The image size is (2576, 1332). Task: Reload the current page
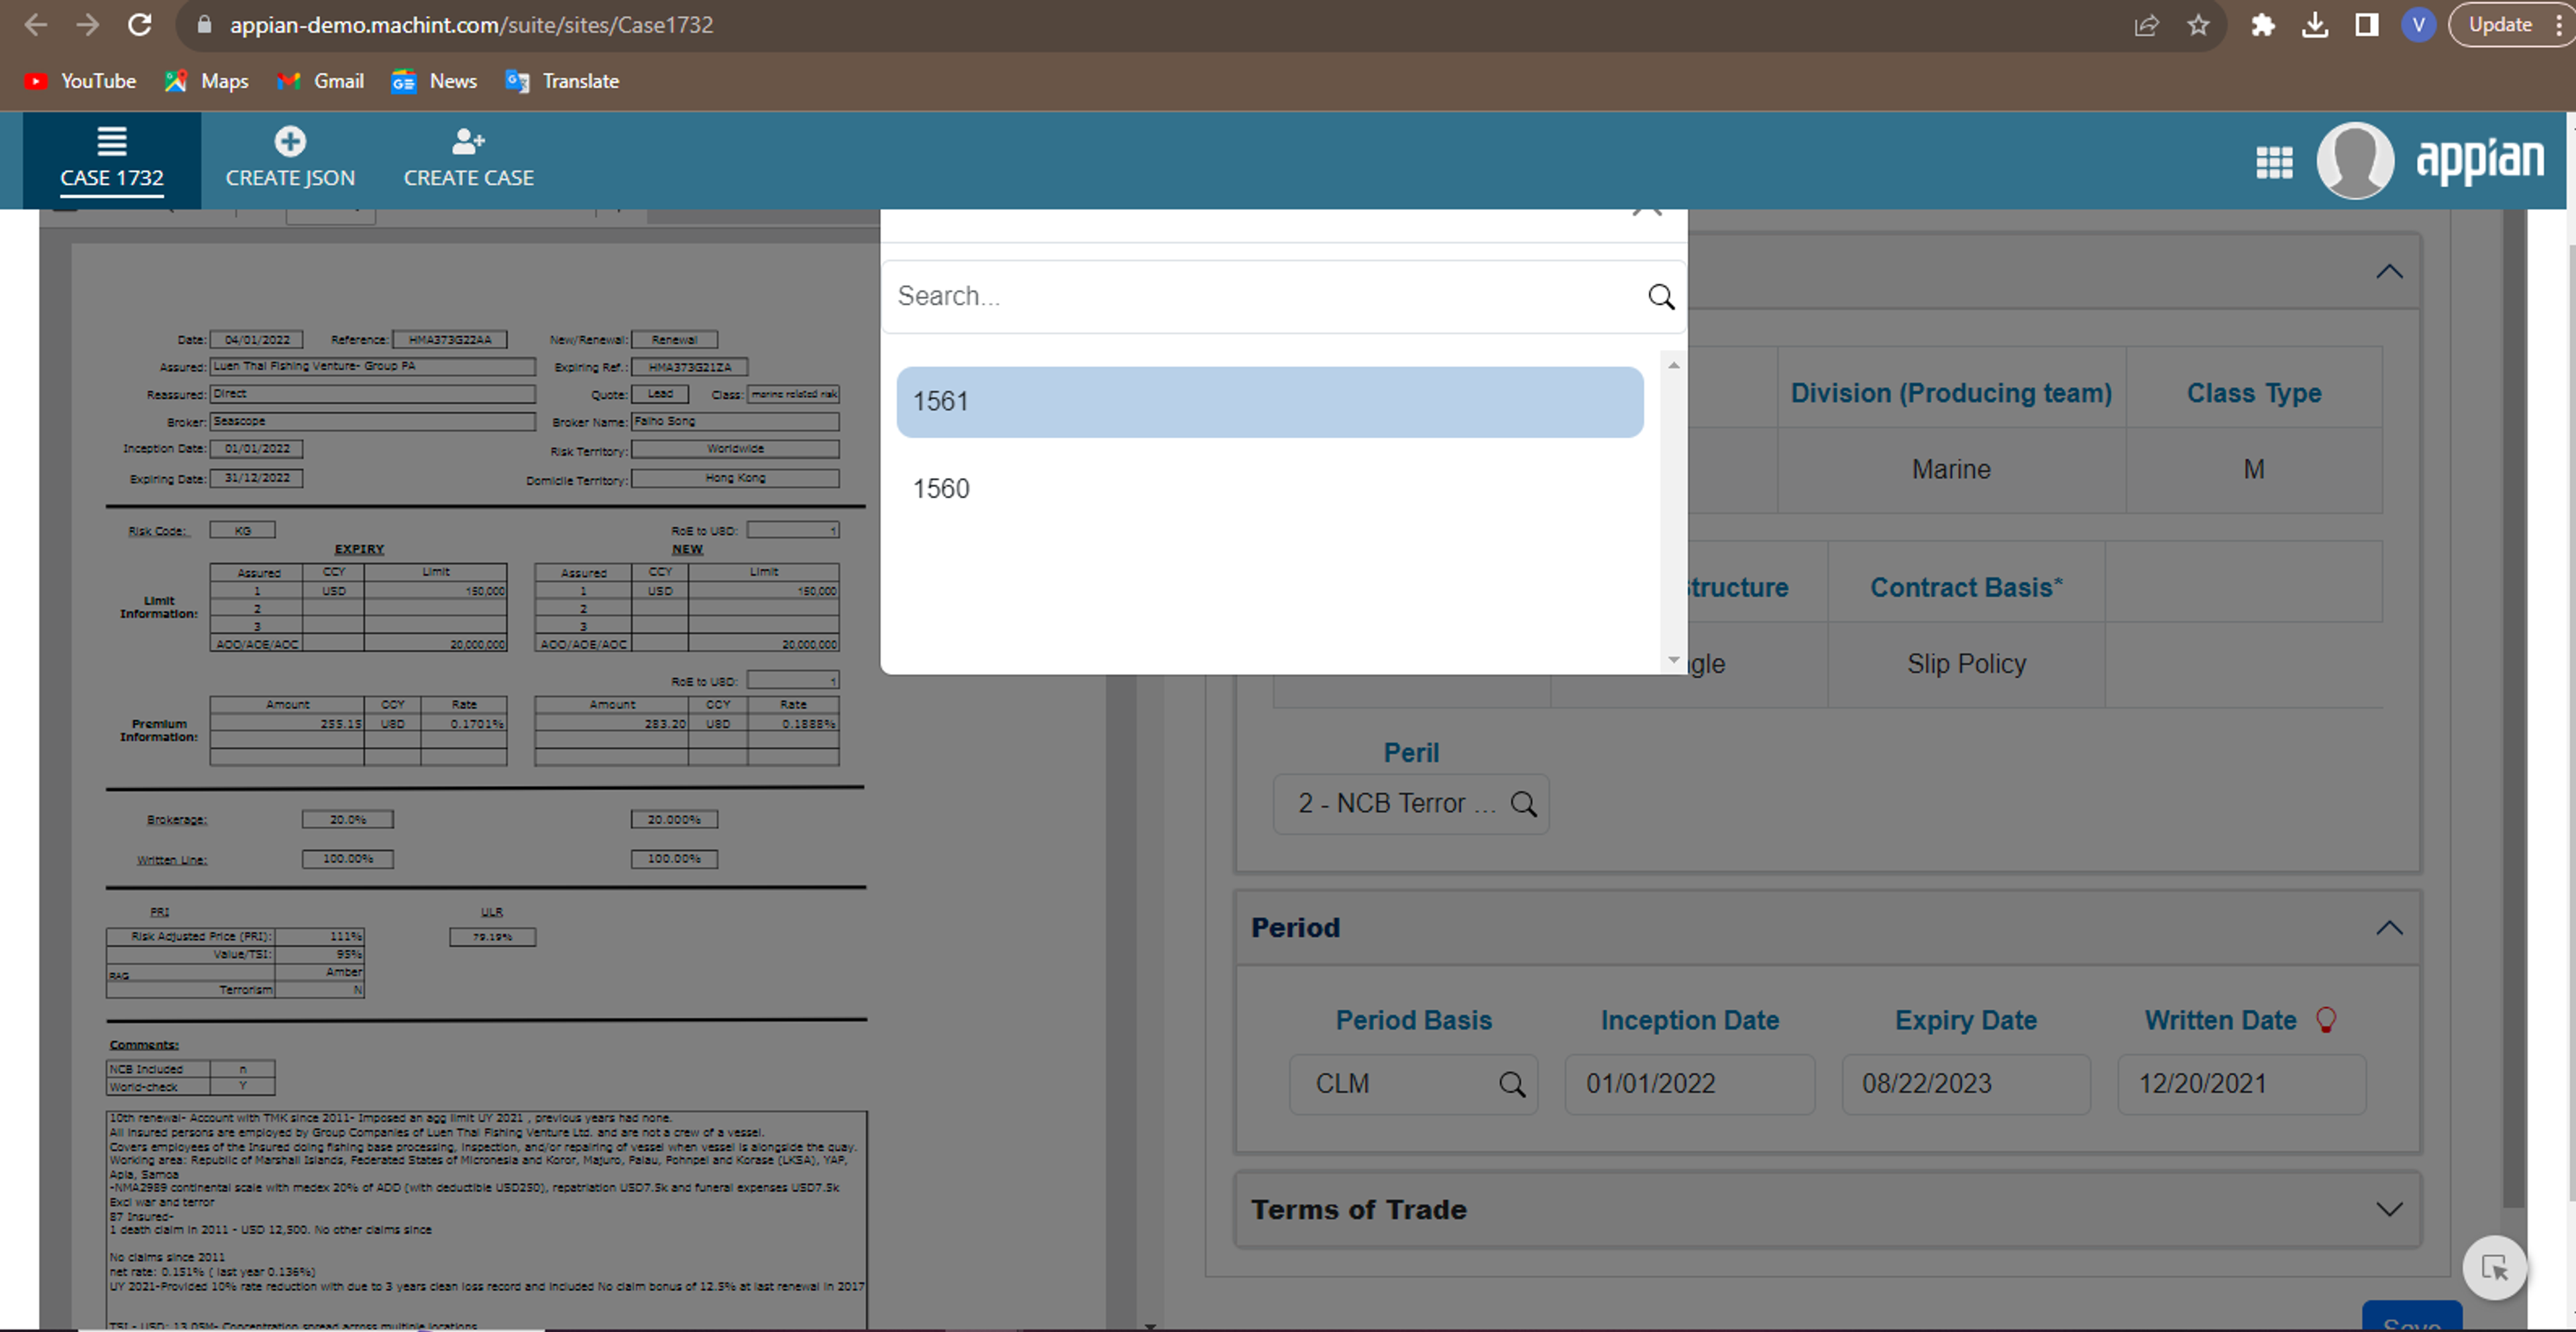[x=140, y=25]
